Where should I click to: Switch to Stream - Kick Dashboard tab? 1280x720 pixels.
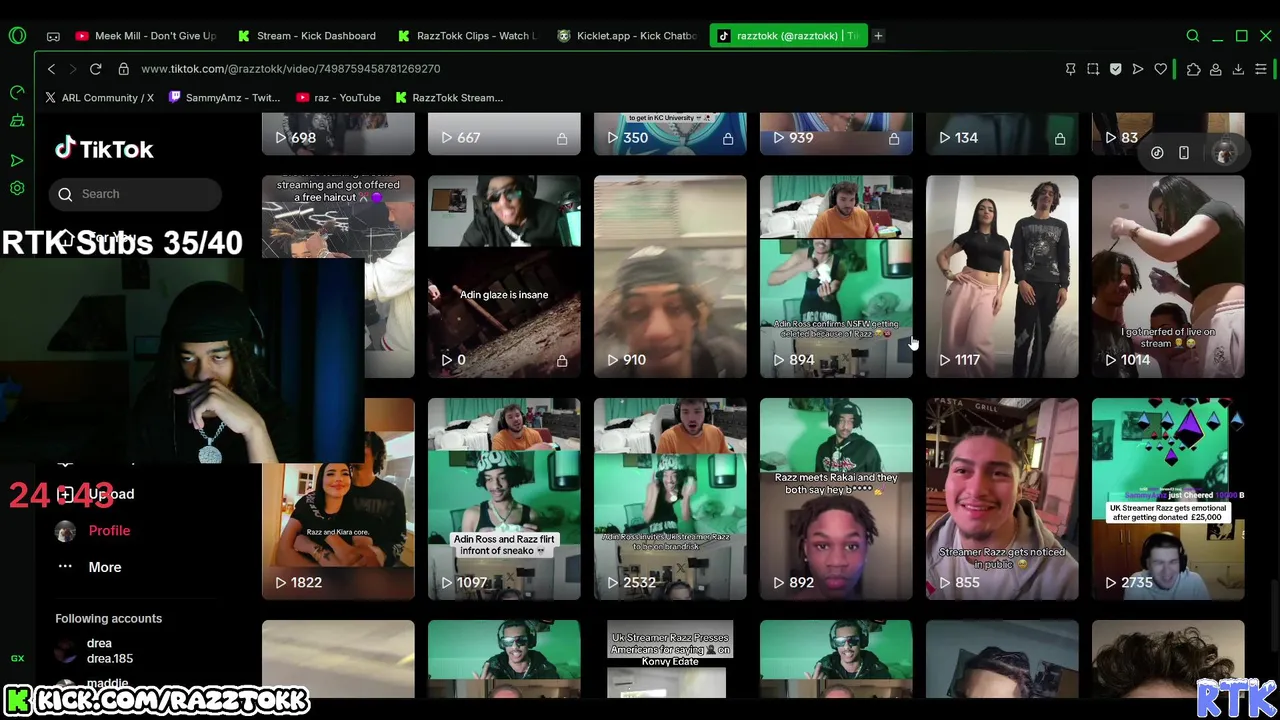[306, 36]
